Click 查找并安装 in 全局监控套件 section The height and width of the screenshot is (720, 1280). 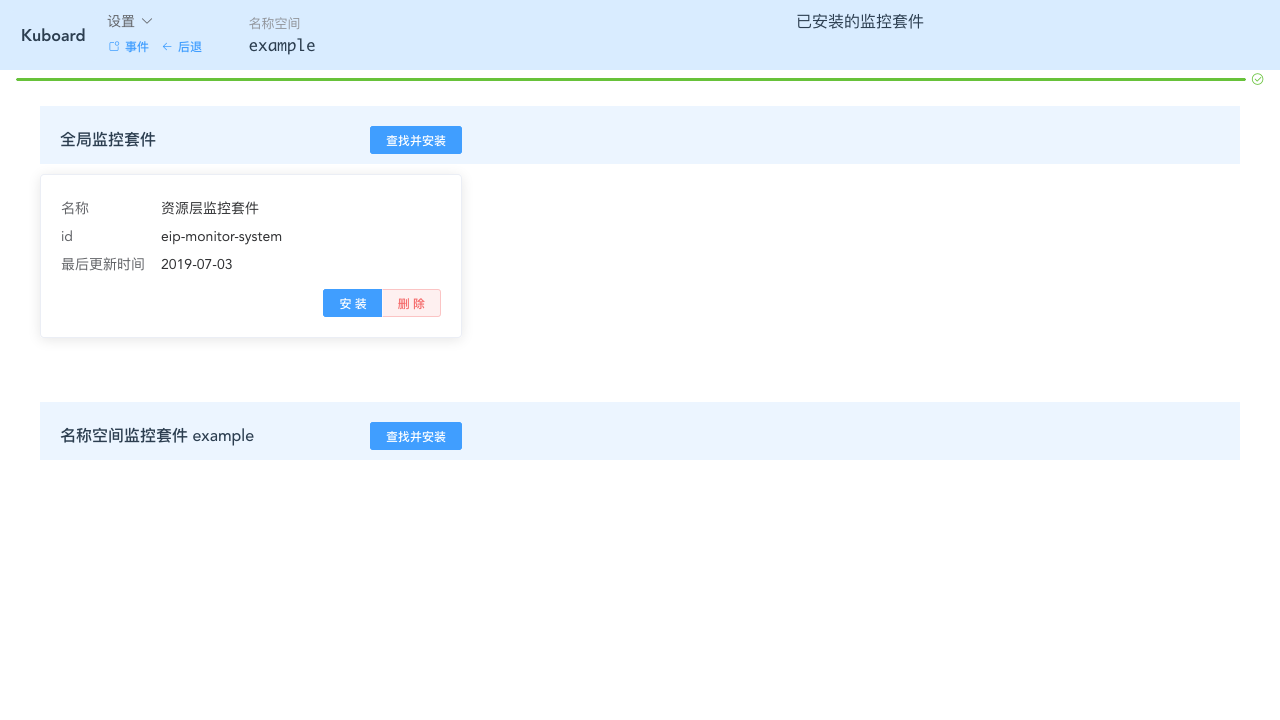pos(415,140)
